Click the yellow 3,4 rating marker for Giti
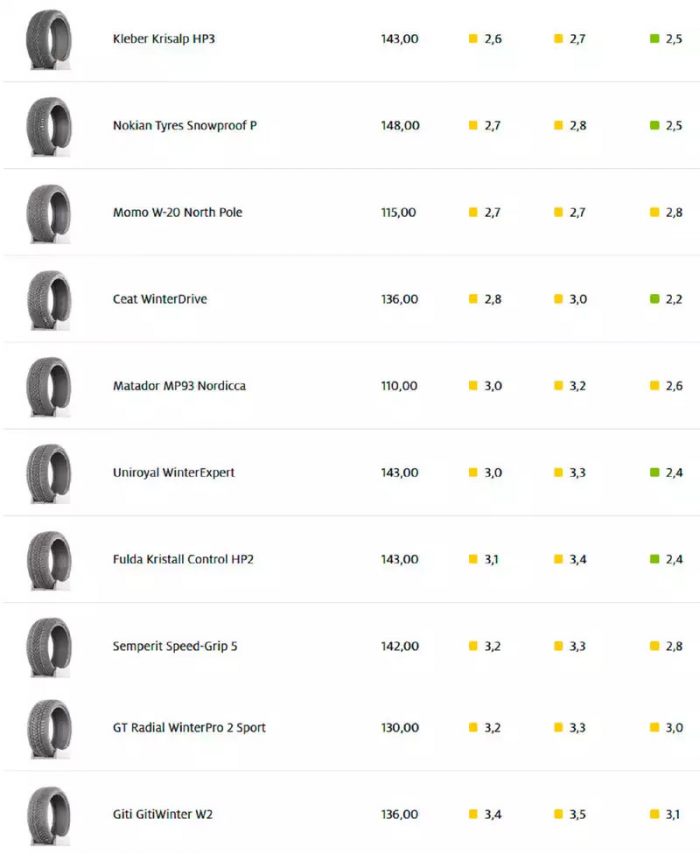This screenshot has width=700, height=854. coord(474,815)
